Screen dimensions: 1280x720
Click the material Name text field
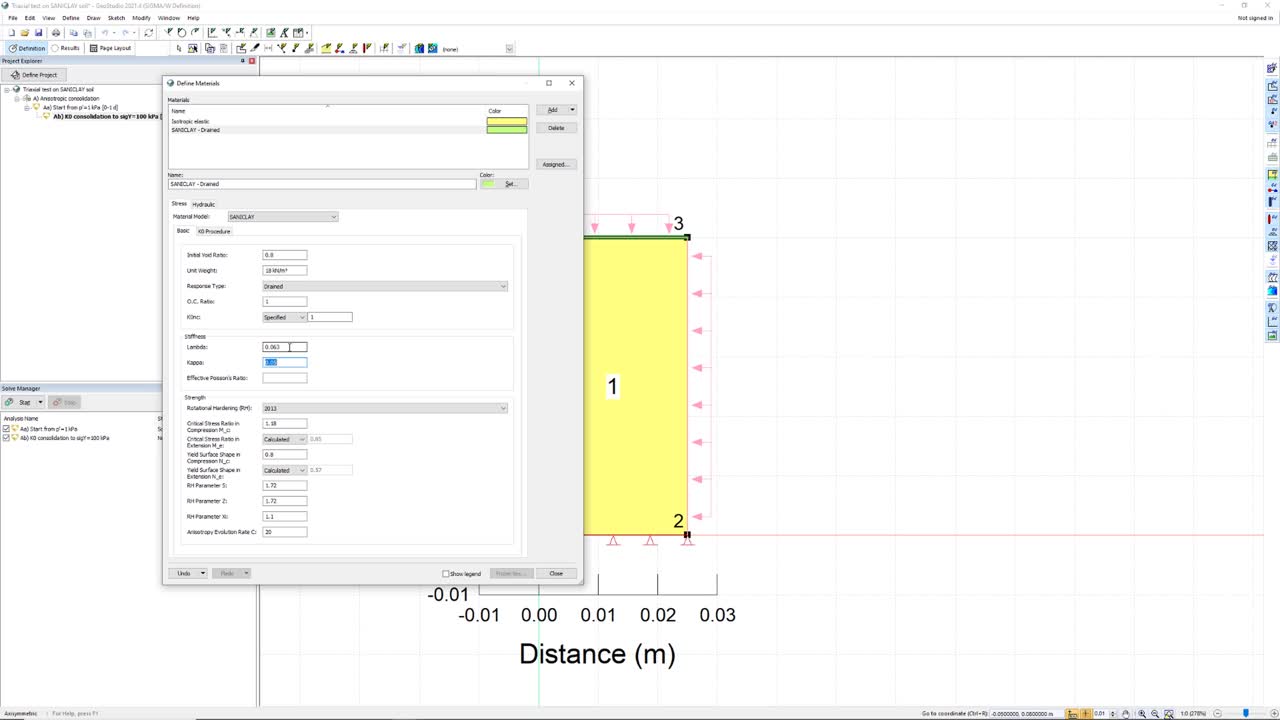[x=322, y=184]
